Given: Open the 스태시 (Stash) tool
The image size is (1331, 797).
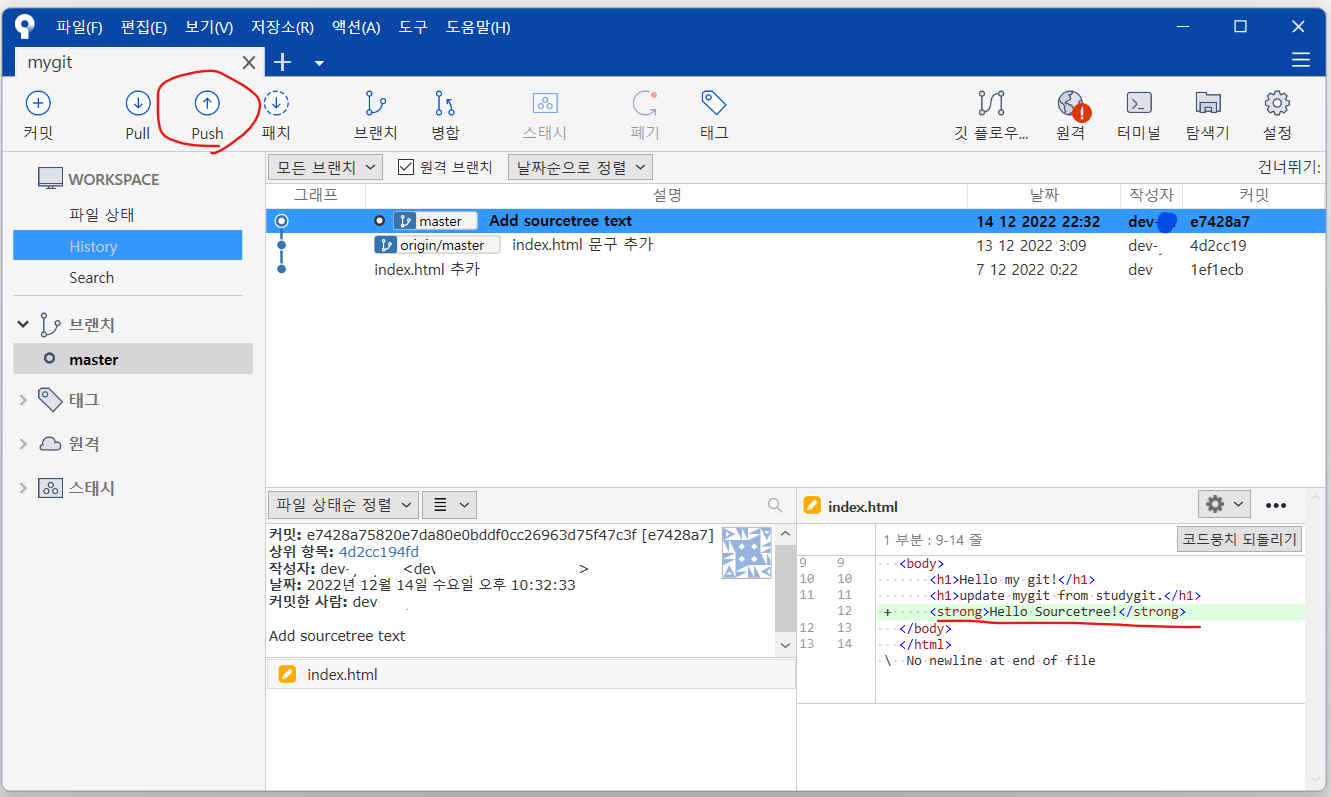Looking at the screenshot, I should (x=545, y=113).
